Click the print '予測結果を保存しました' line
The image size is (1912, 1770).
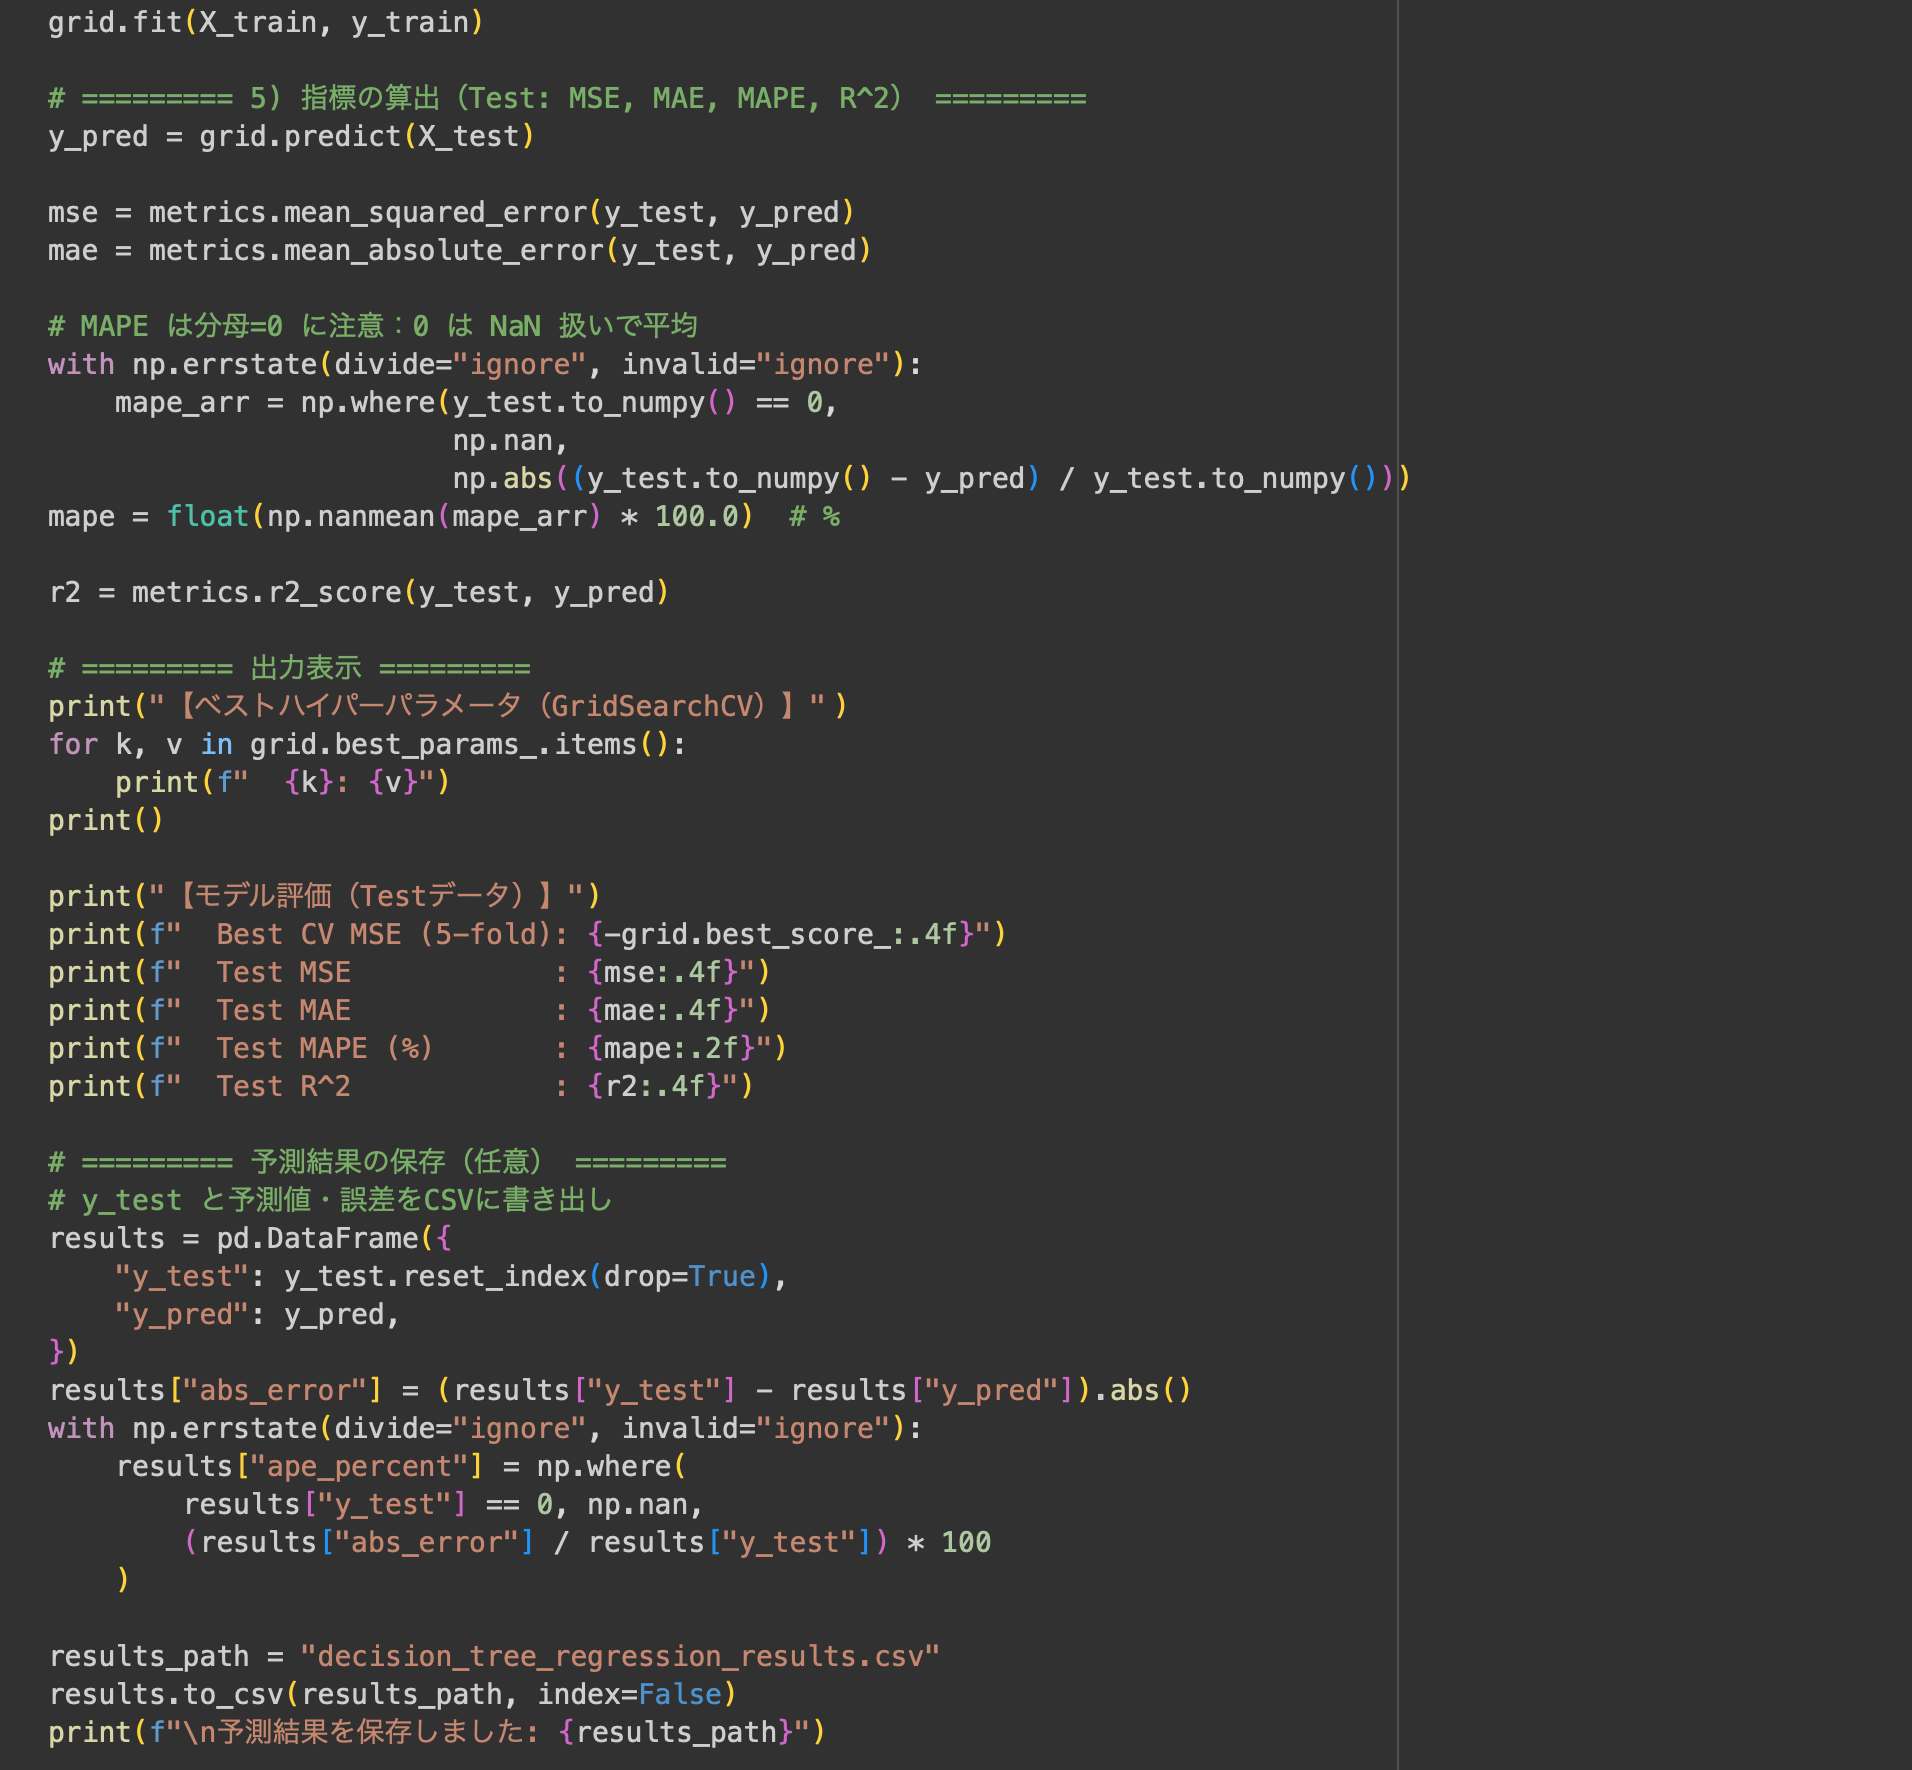(x=437, y=1732)
